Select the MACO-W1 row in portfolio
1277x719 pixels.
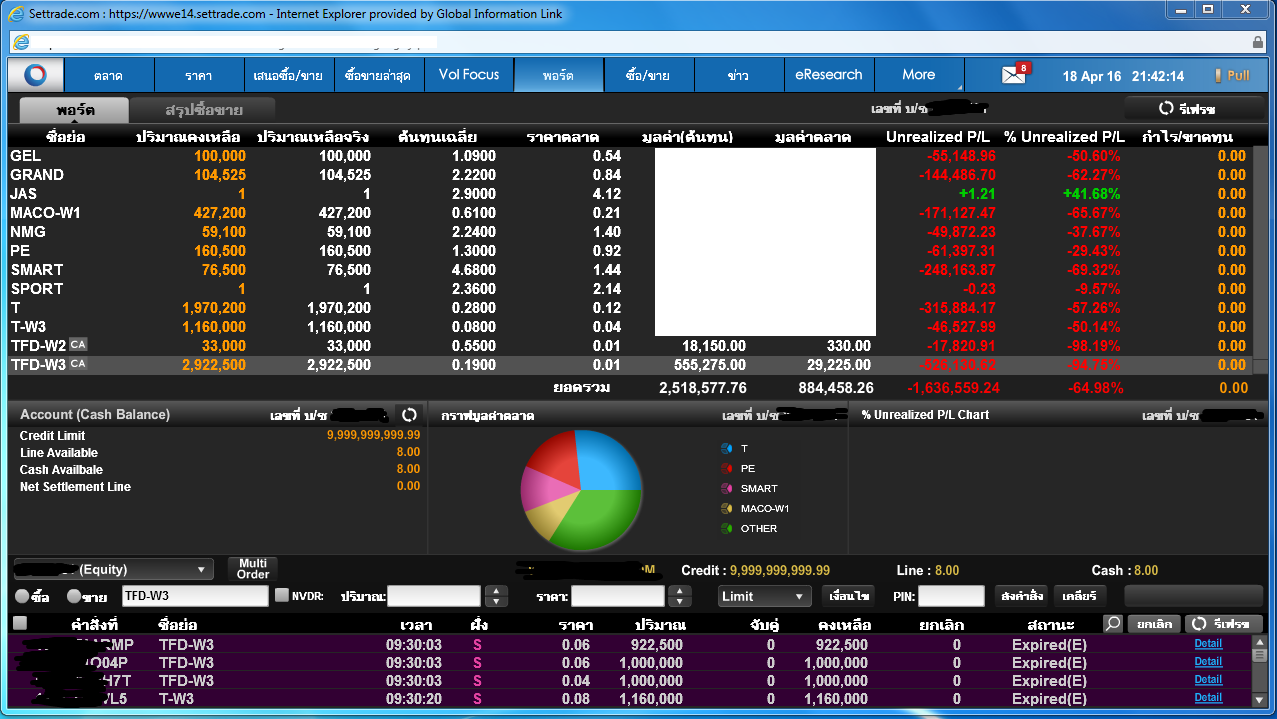630,213
